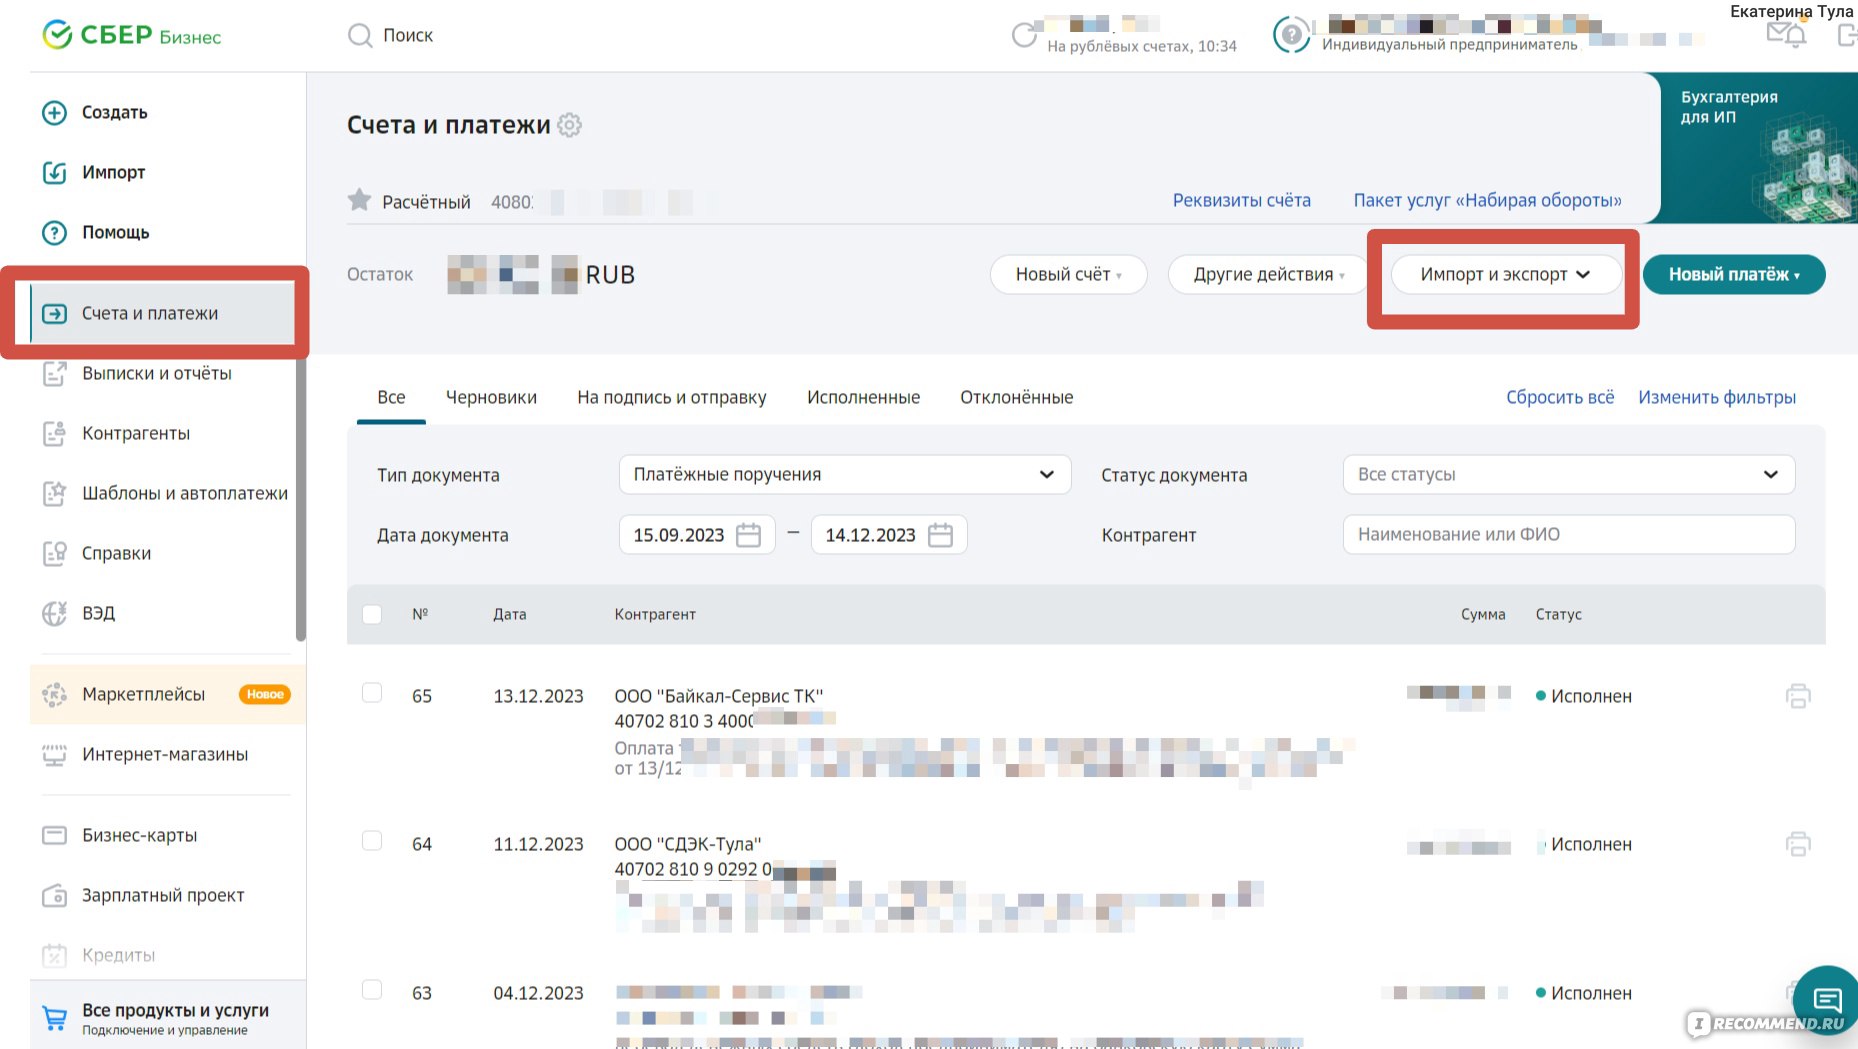Click the ВЭД globe icon
Image resolution: width=1858 pixels, height=1049 pixels.
tap(54, 613)
